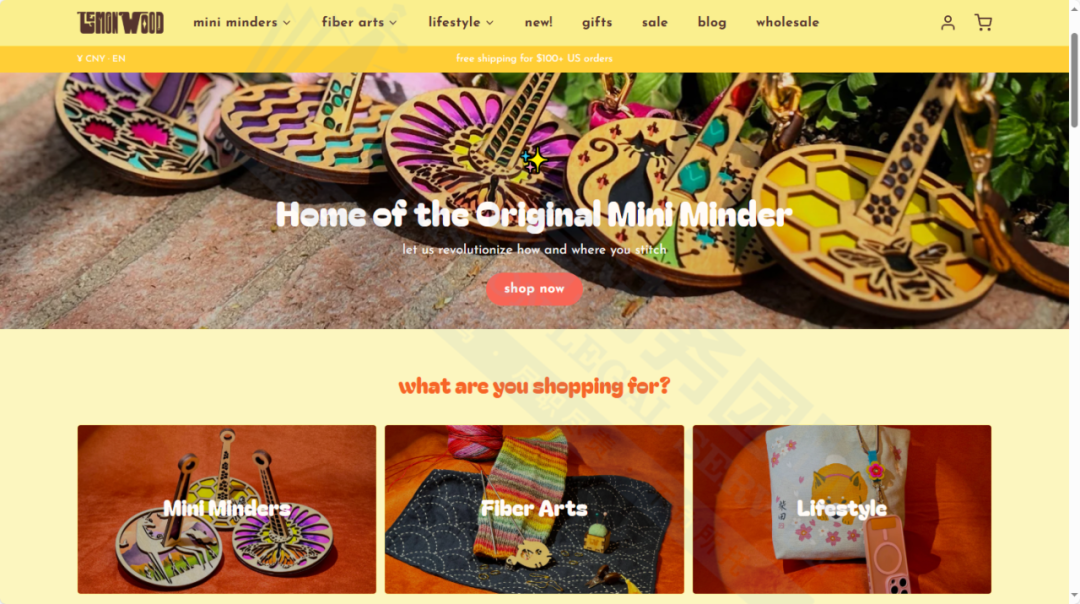This screenshot has height=604, width=1080.
Task: Click the scrollbar down arrow
Action: 1074,596
